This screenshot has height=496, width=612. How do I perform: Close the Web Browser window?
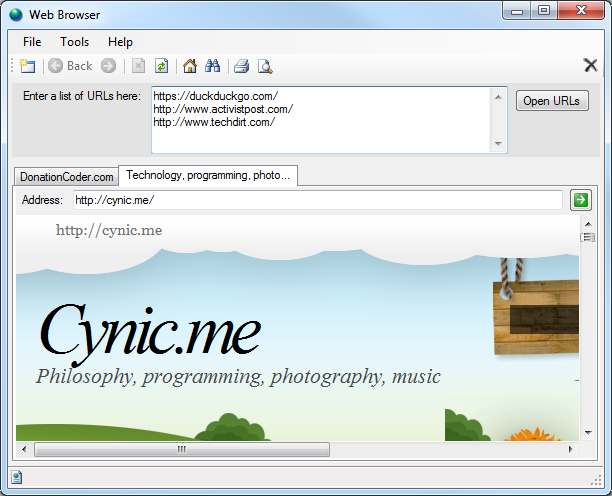(581, 11)
